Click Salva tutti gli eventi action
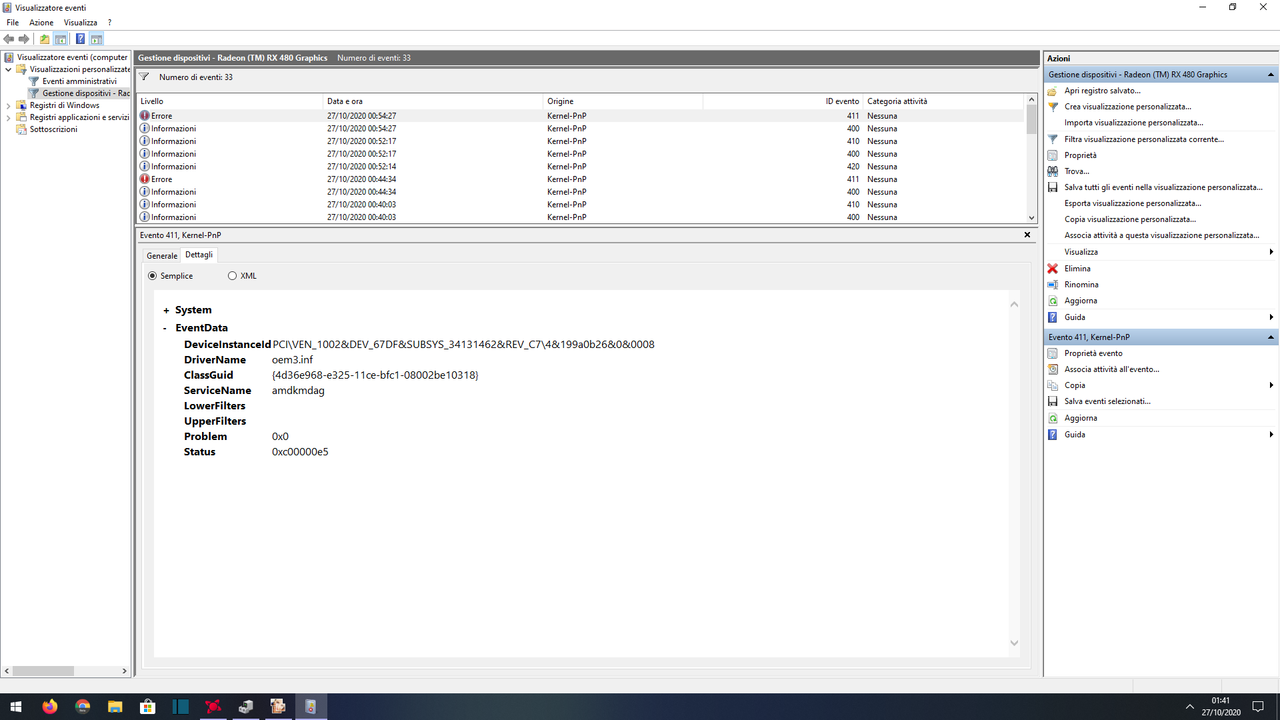Screen dimensions: 1280x720 pos(1163,187)
